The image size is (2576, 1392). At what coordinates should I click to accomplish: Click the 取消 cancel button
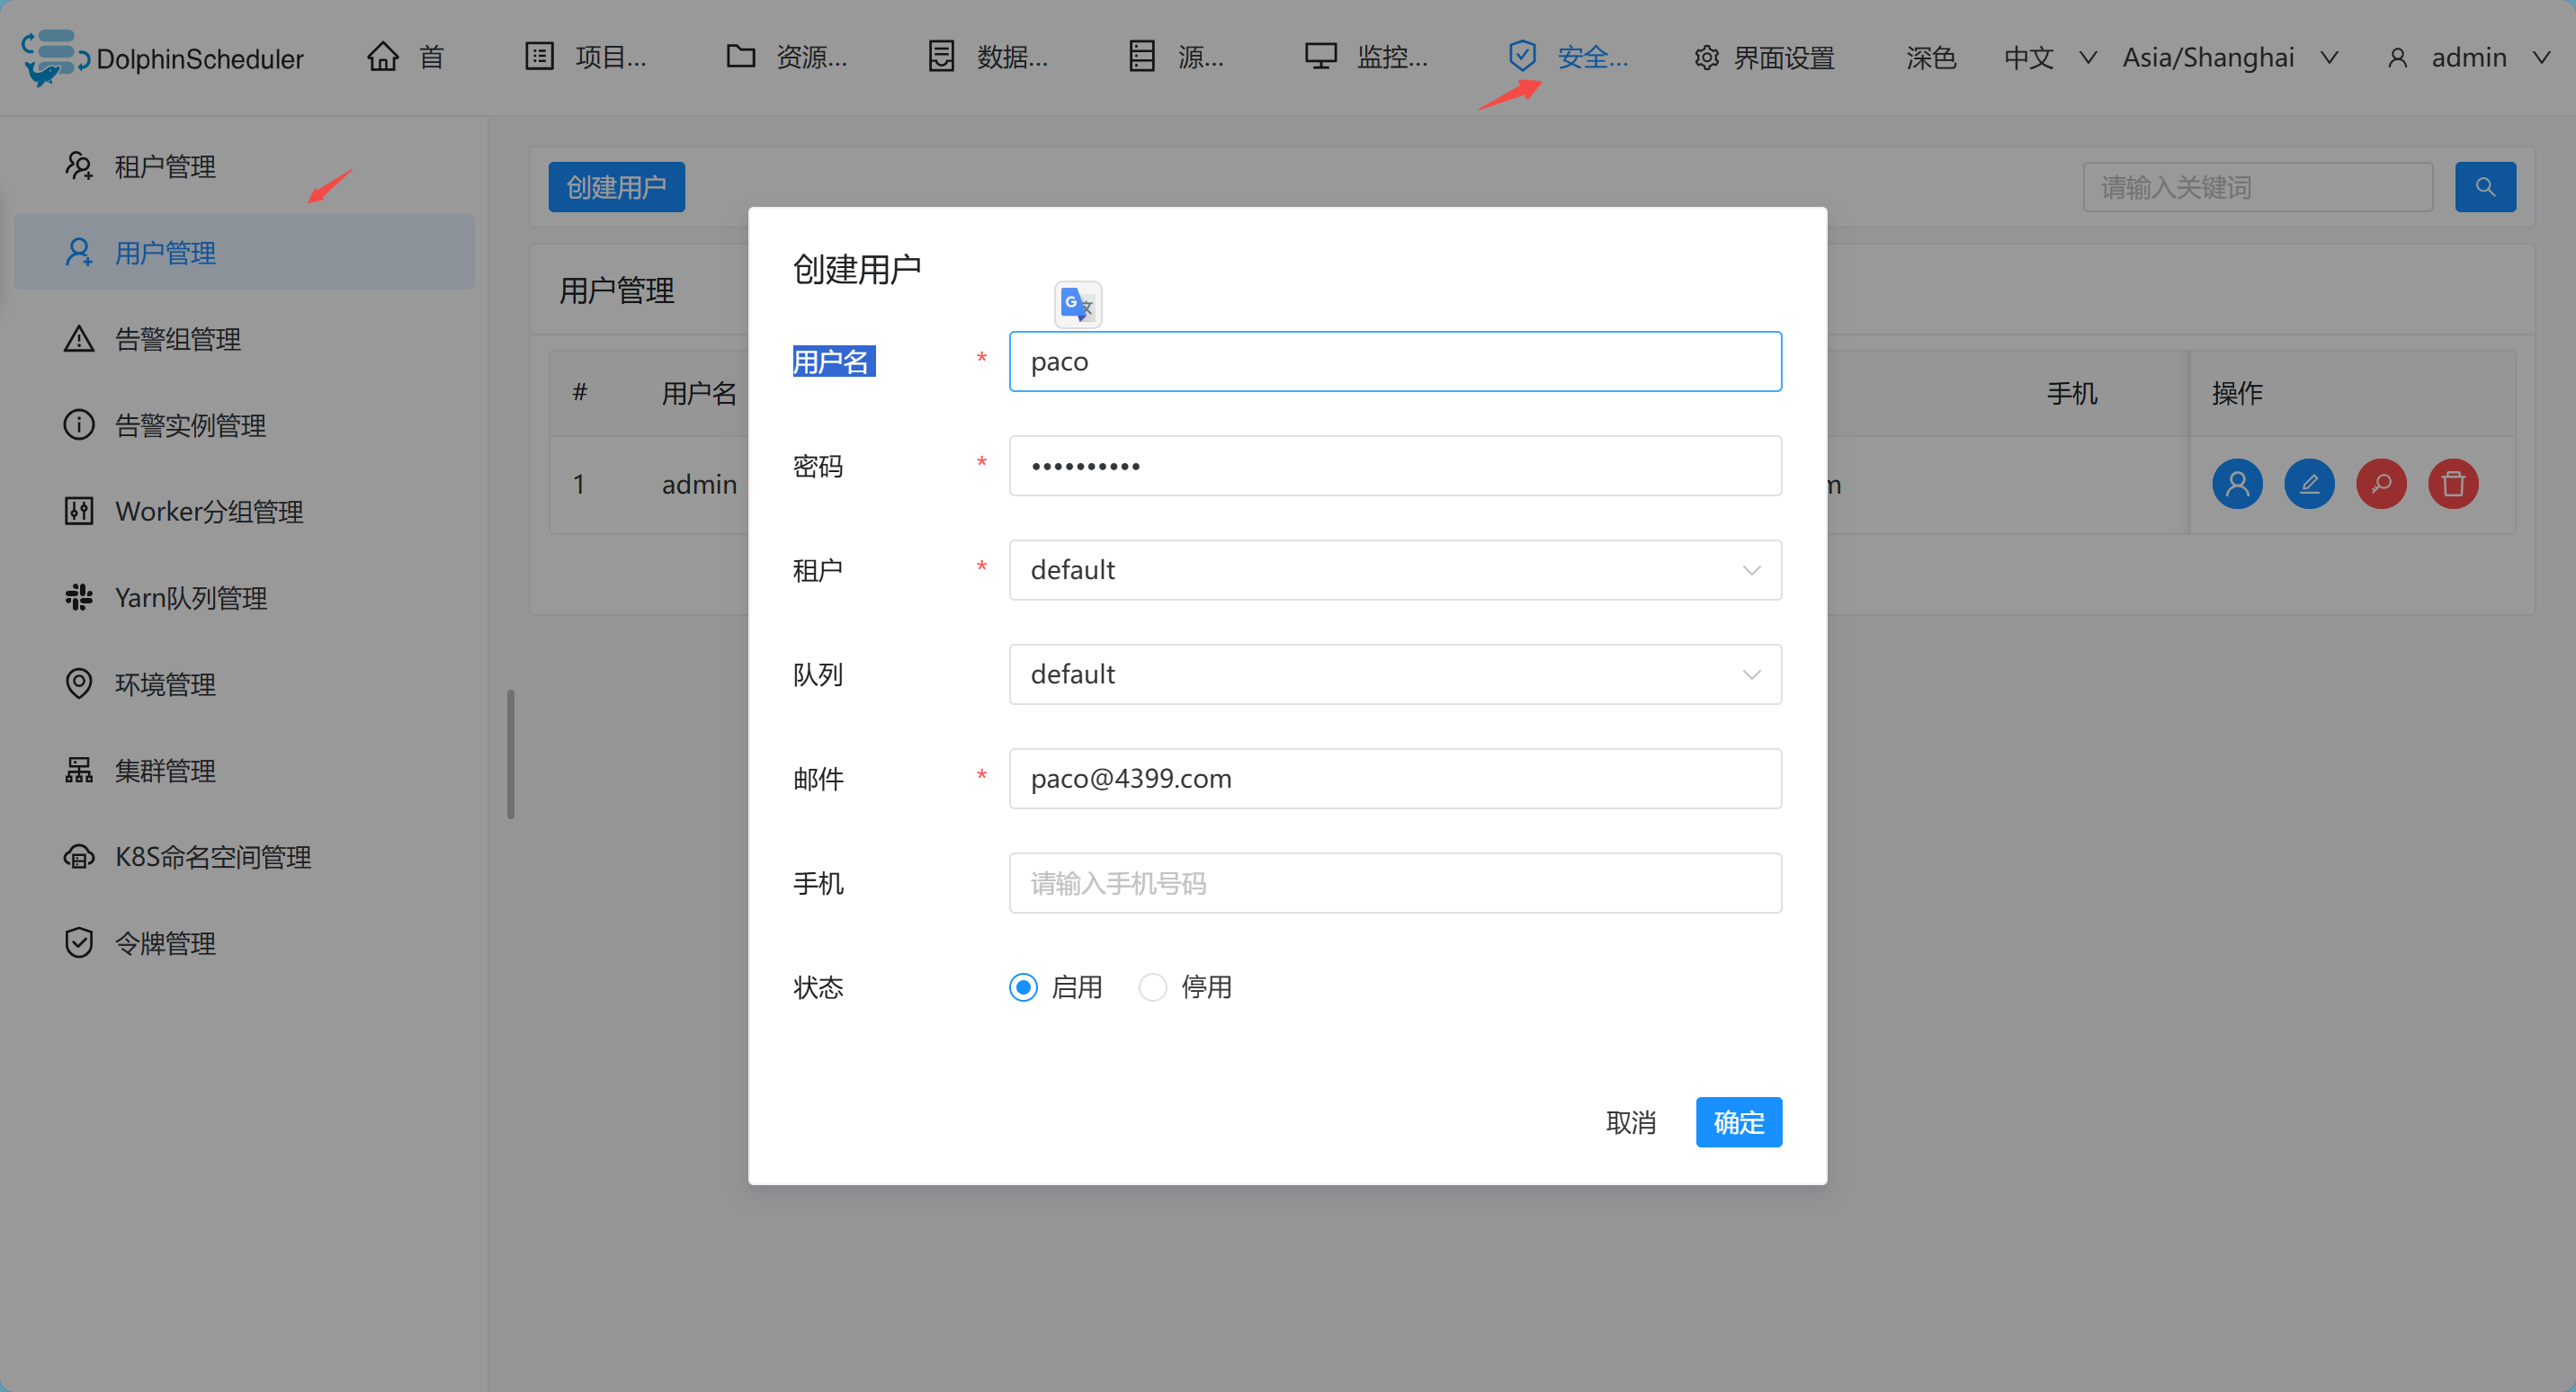tap(1630, 1122)
